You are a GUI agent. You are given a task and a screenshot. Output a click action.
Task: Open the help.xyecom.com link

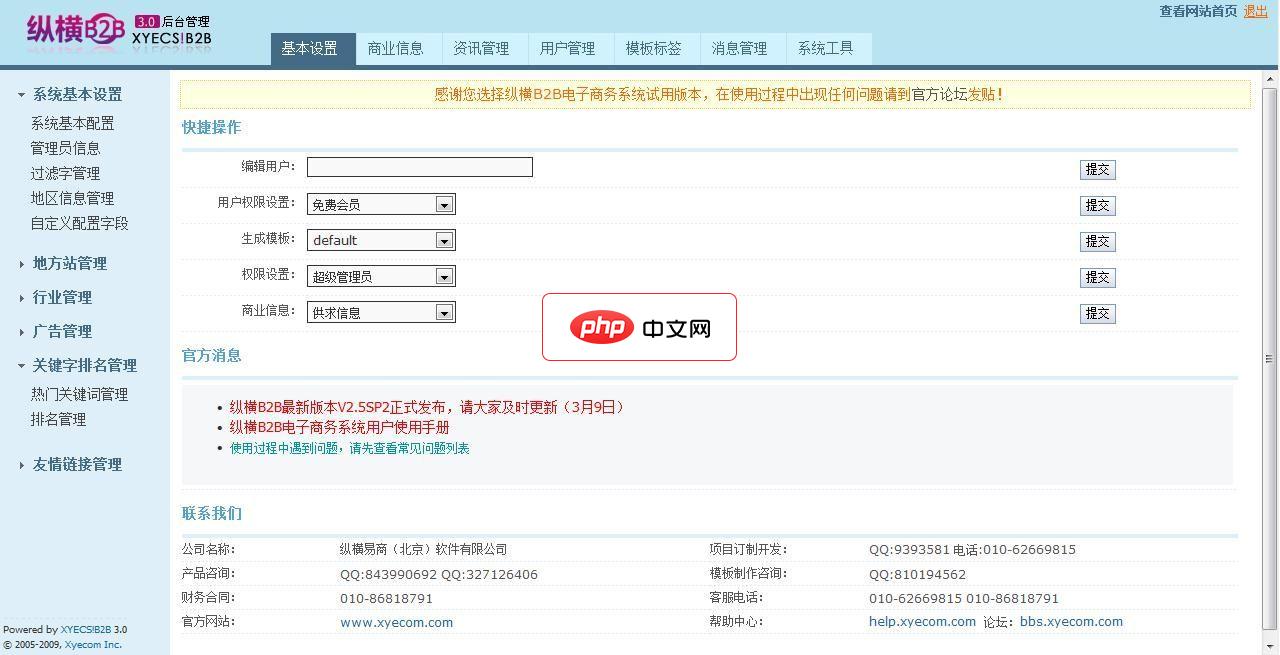point(922,622)
